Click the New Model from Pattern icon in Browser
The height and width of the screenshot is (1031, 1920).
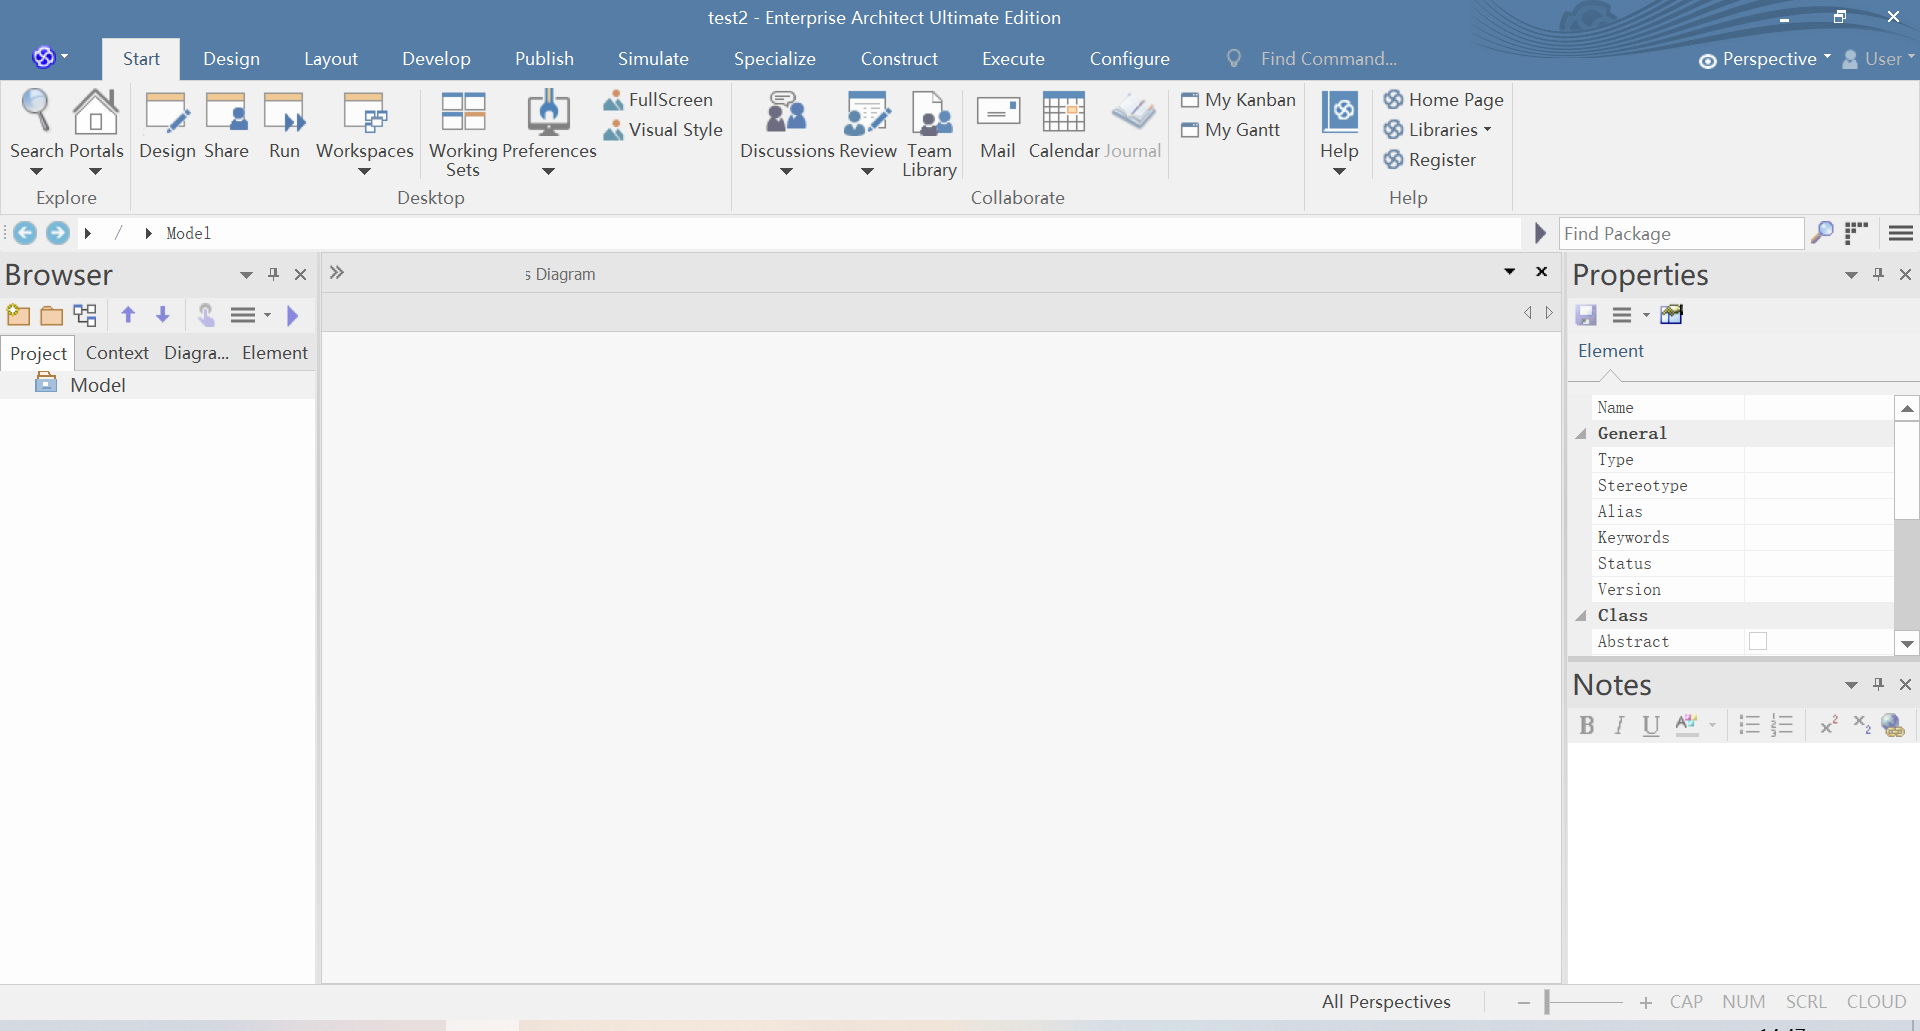pos(18,315)
